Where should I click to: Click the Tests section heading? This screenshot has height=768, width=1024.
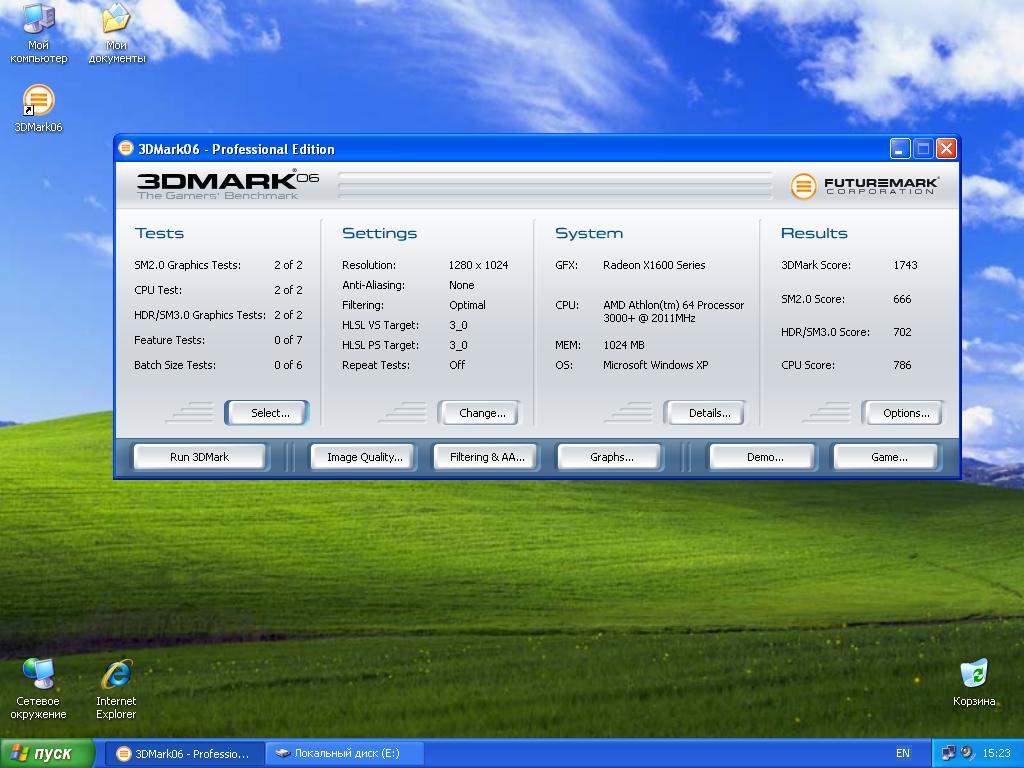tap(159, 233)
